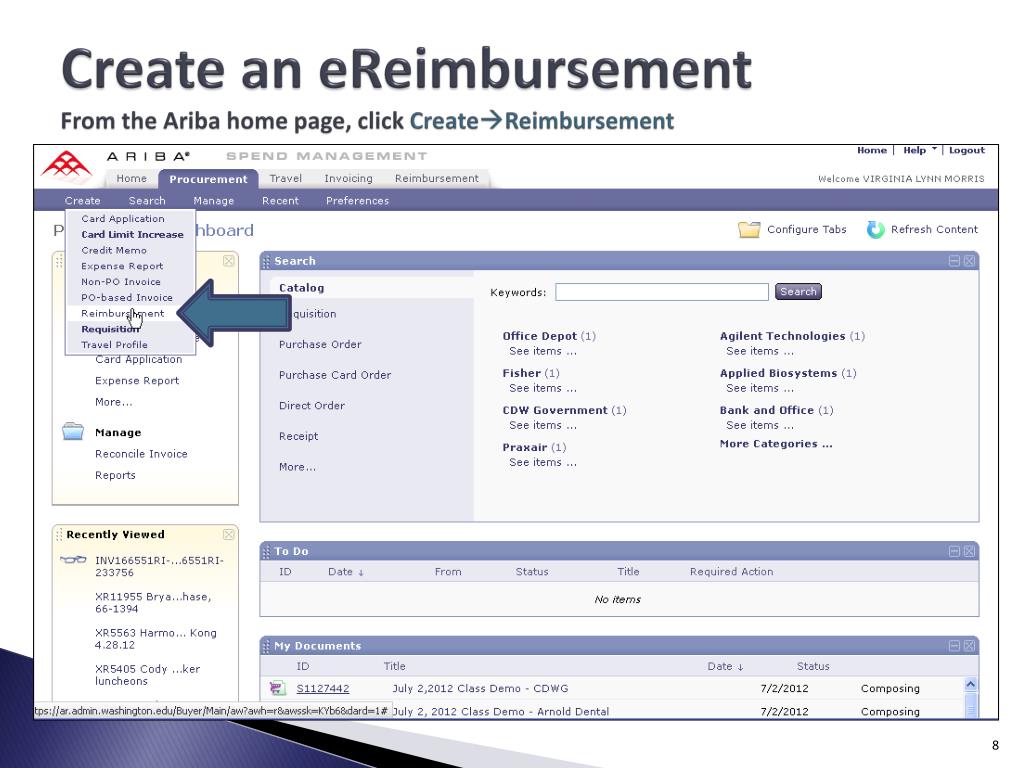
Task: Minimize the To Do panel
Action: [954, 551]
